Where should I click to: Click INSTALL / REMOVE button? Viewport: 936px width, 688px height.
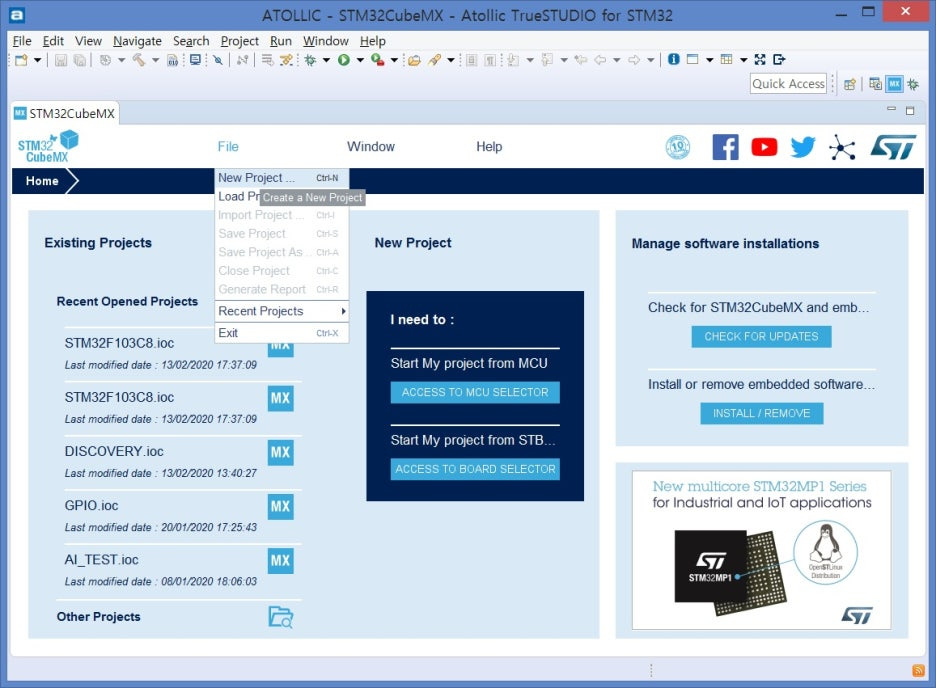[x=762, y=414]
